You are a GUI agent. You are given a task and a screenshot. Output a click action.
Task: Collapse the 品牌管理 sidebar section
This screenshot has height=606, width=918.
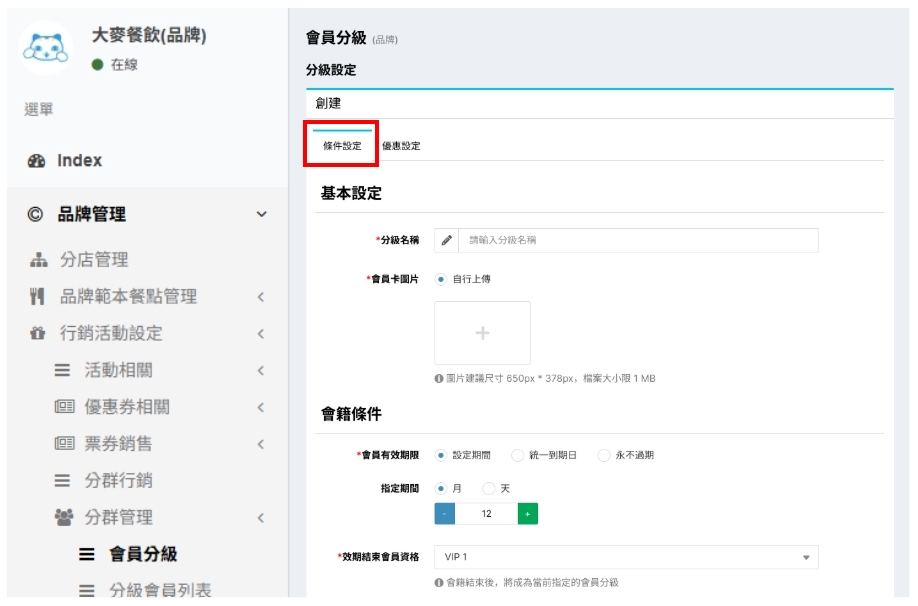coord(261,215)
